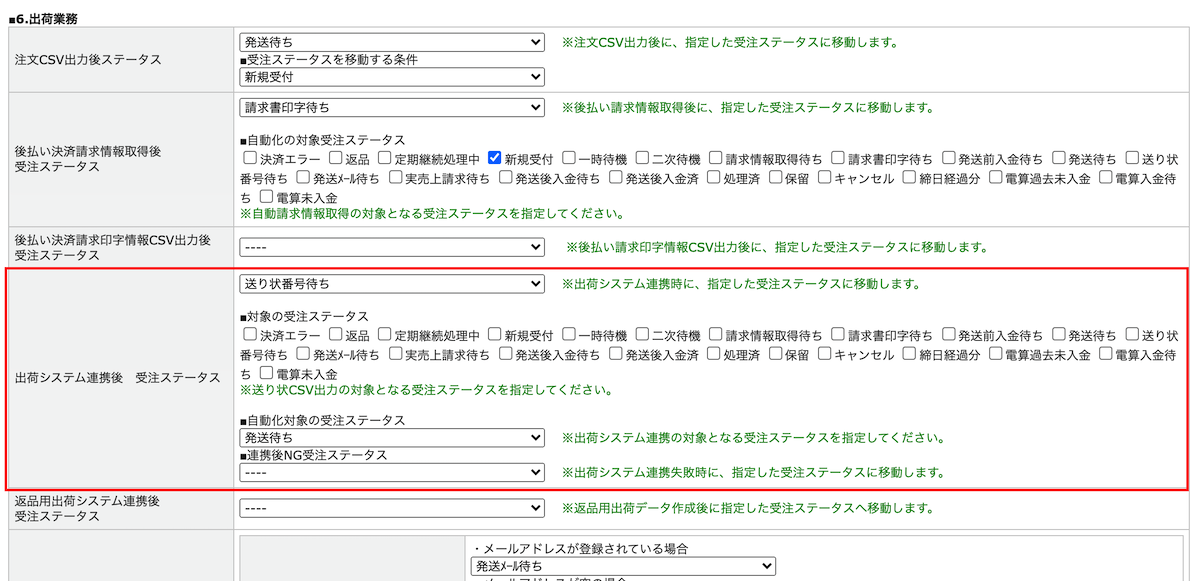Image resolution: width=1200 pixels, height=581 pixels.
Task: Click the 出荷システム連携後 受注ステータス row label
Action: pyautogui.click(x=118, y=378)
